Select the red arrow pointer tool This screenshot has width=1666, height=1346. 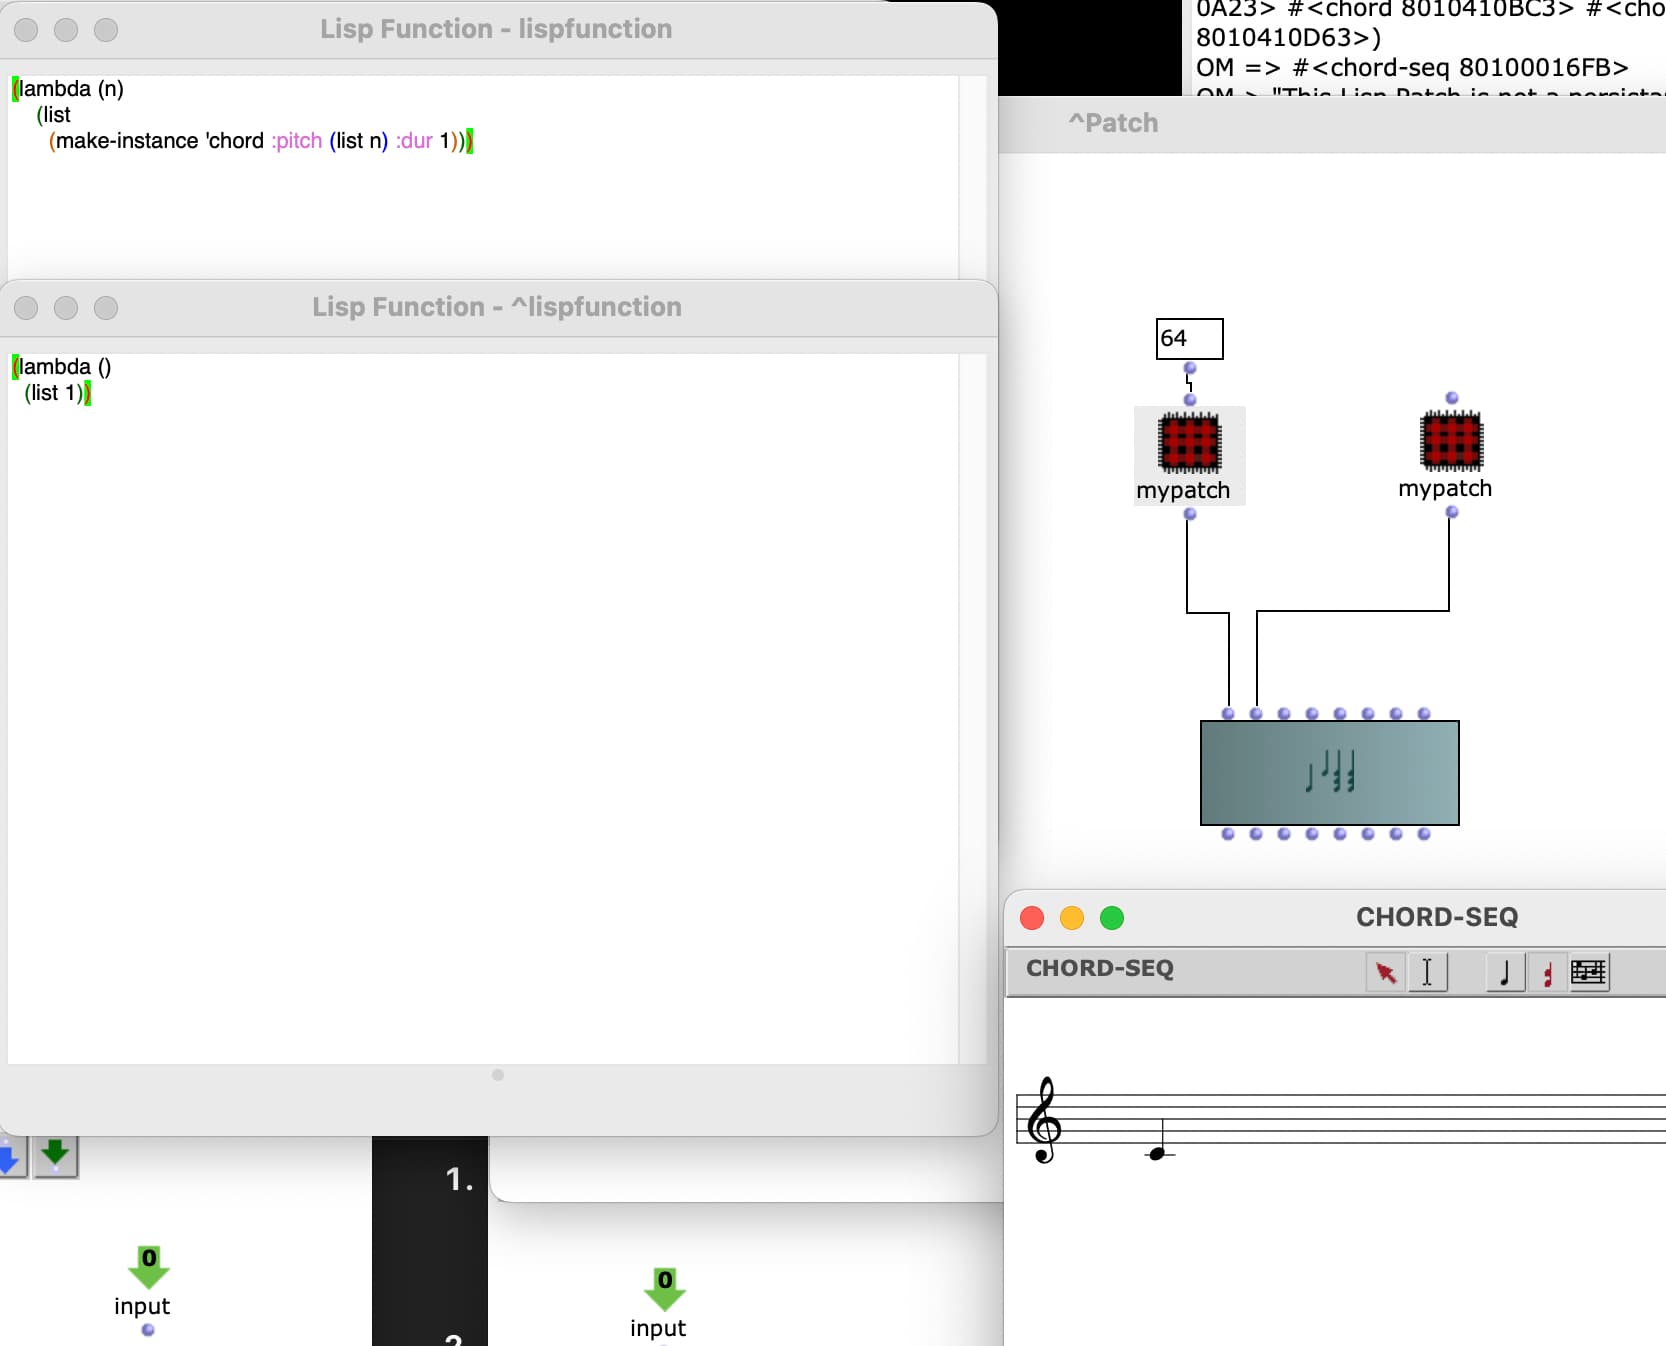pos(1385,972)
